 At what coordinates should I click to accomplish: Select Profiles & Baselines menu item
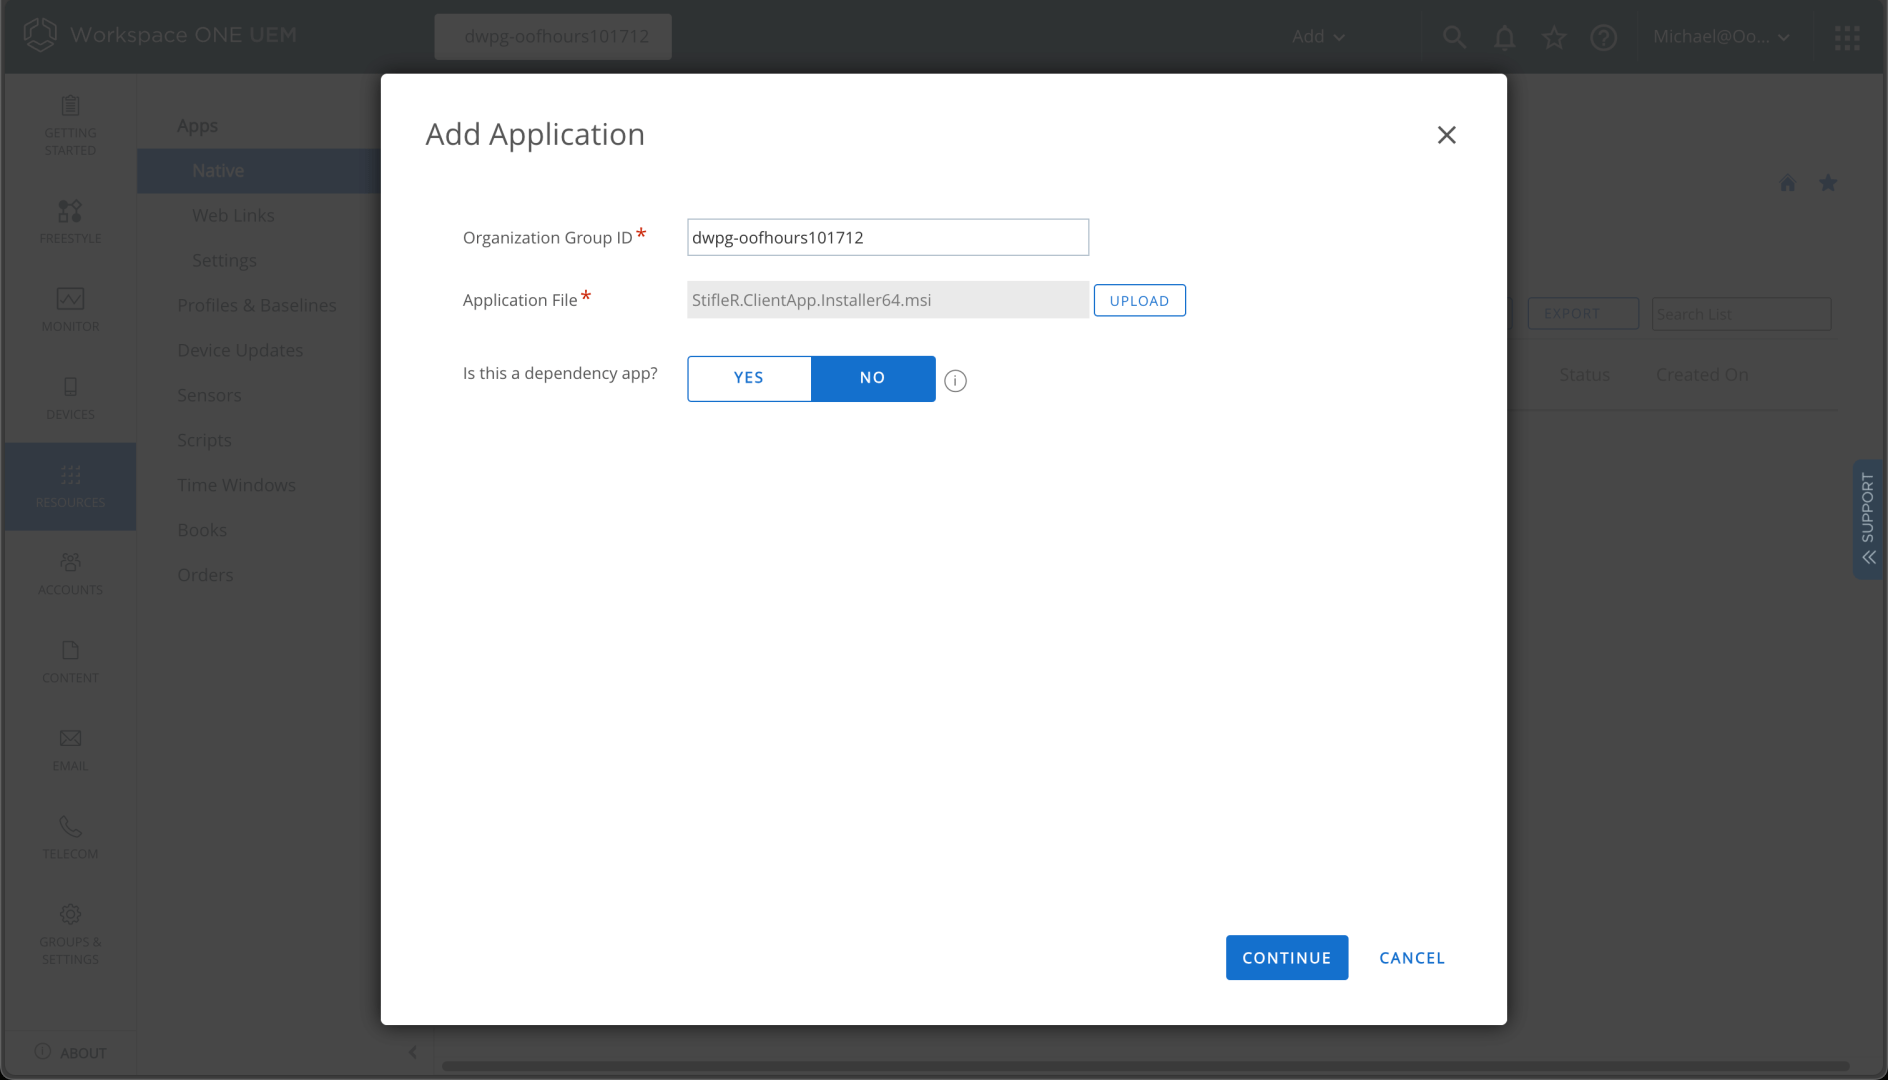click(257, 305)
